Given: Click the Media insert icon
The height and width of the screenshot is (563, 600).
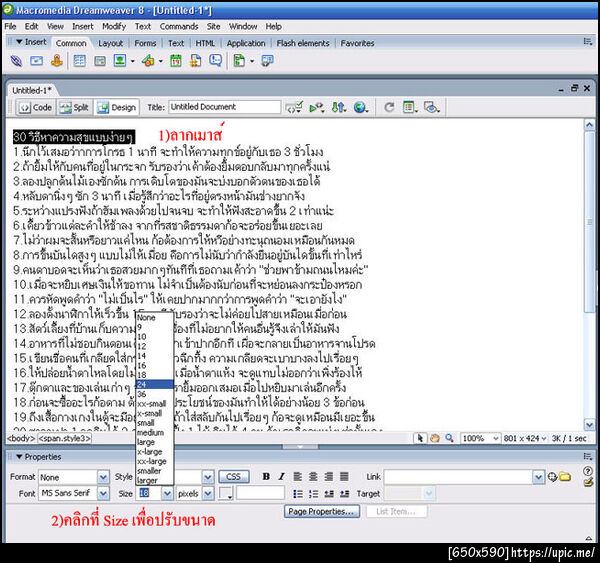Looking at the screenshot, I should (x=148, y=61).
